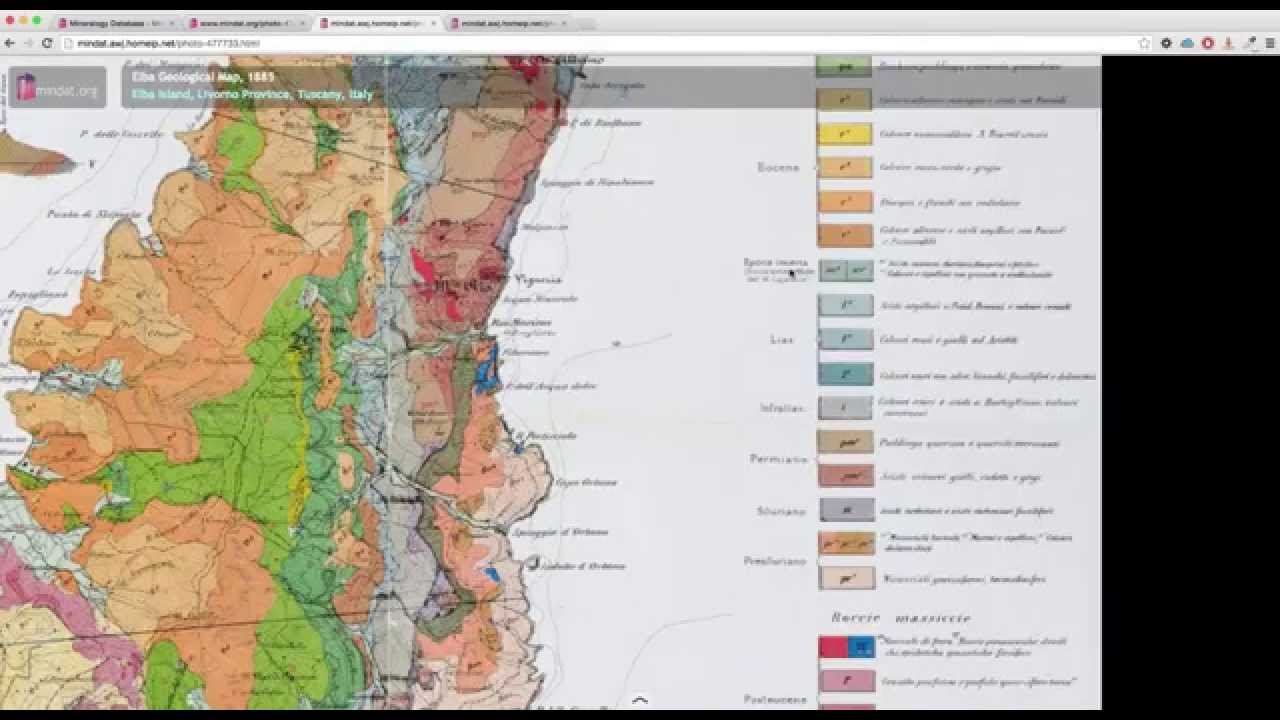Open the Chrome hamburger menu
This screenshot has width=1280, height=720.
pyautogui.click(x=1271, y=43)
